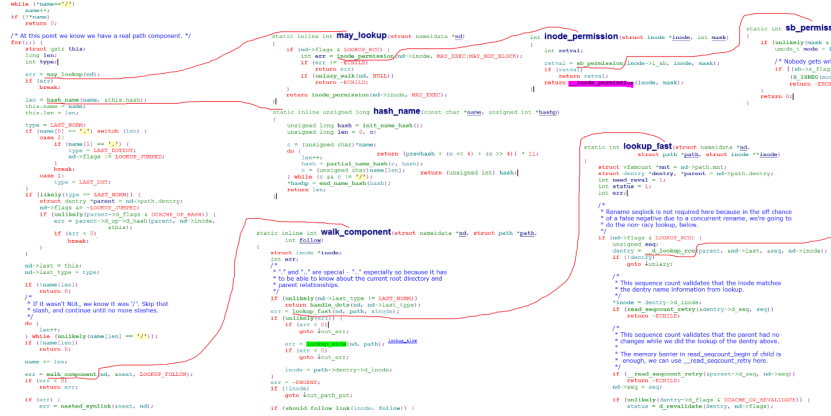The image size is (831, 416).
Task: Follow hash_name call in 'len = hash_name(name, &this.hash)'
Action: 63,100
